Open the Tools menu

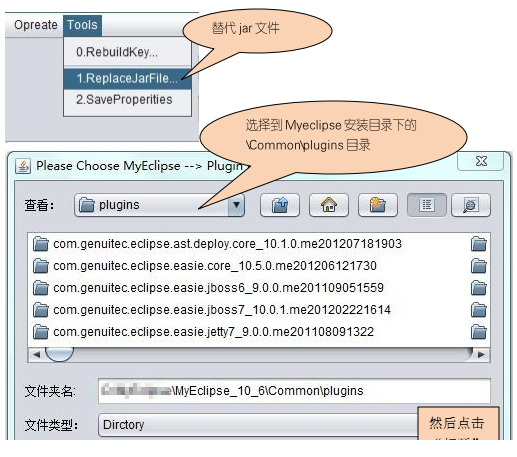(82, 25)
